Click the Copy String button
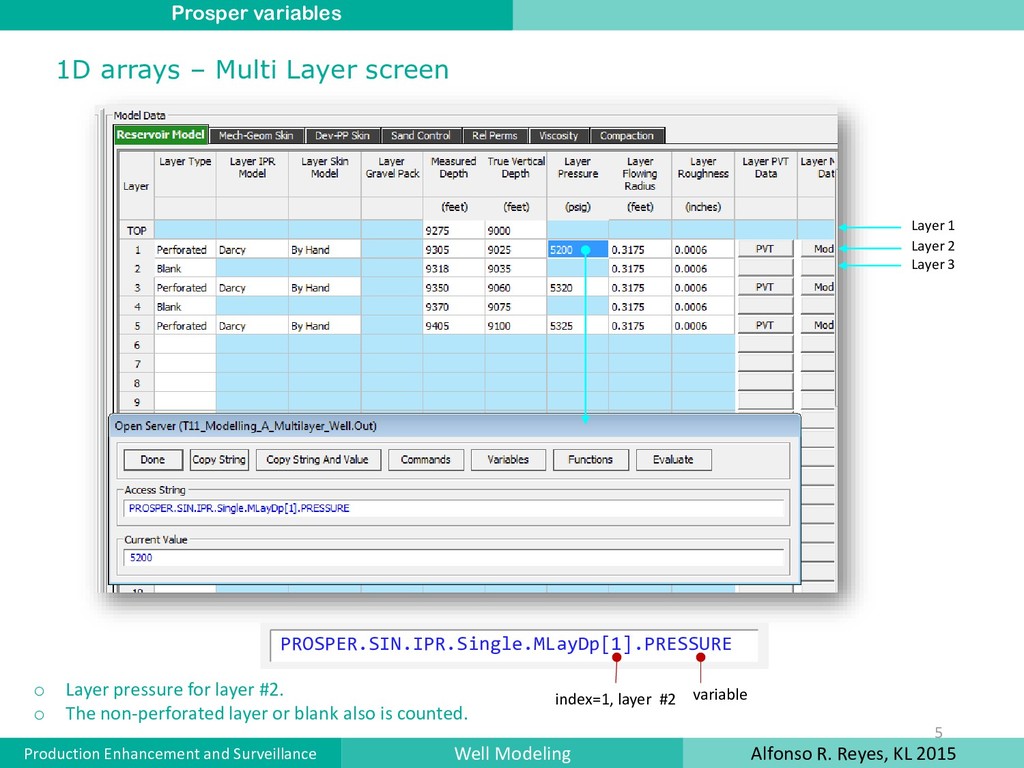Image resolution: width=1024 pixels, height=768 pixels. [x=219, y=460]
